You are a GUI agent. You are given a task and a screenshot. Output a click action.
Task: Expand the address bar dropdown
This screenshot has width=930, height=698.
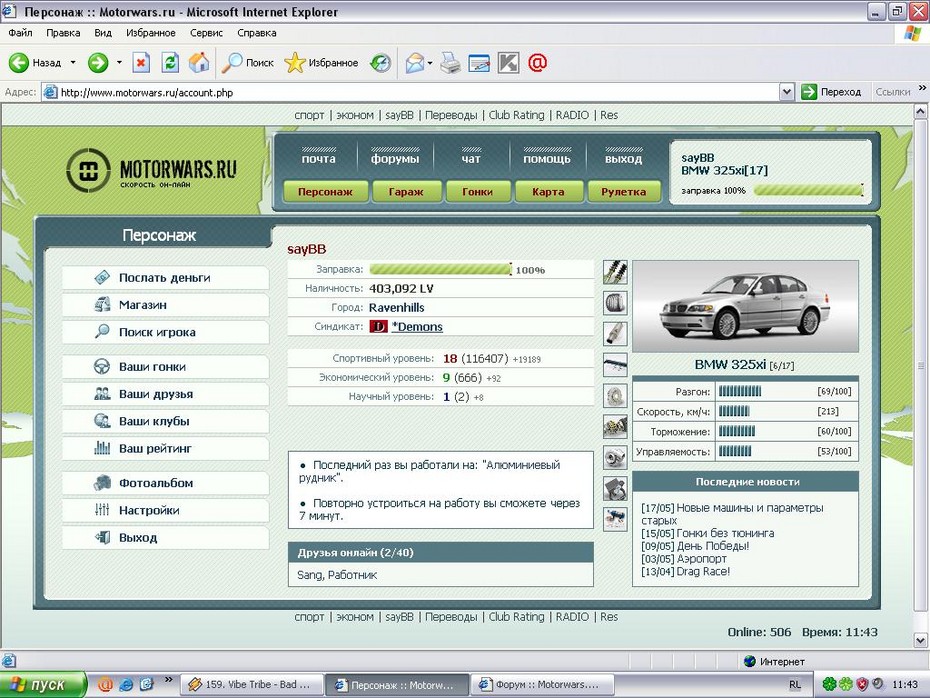tap(786, 92)
